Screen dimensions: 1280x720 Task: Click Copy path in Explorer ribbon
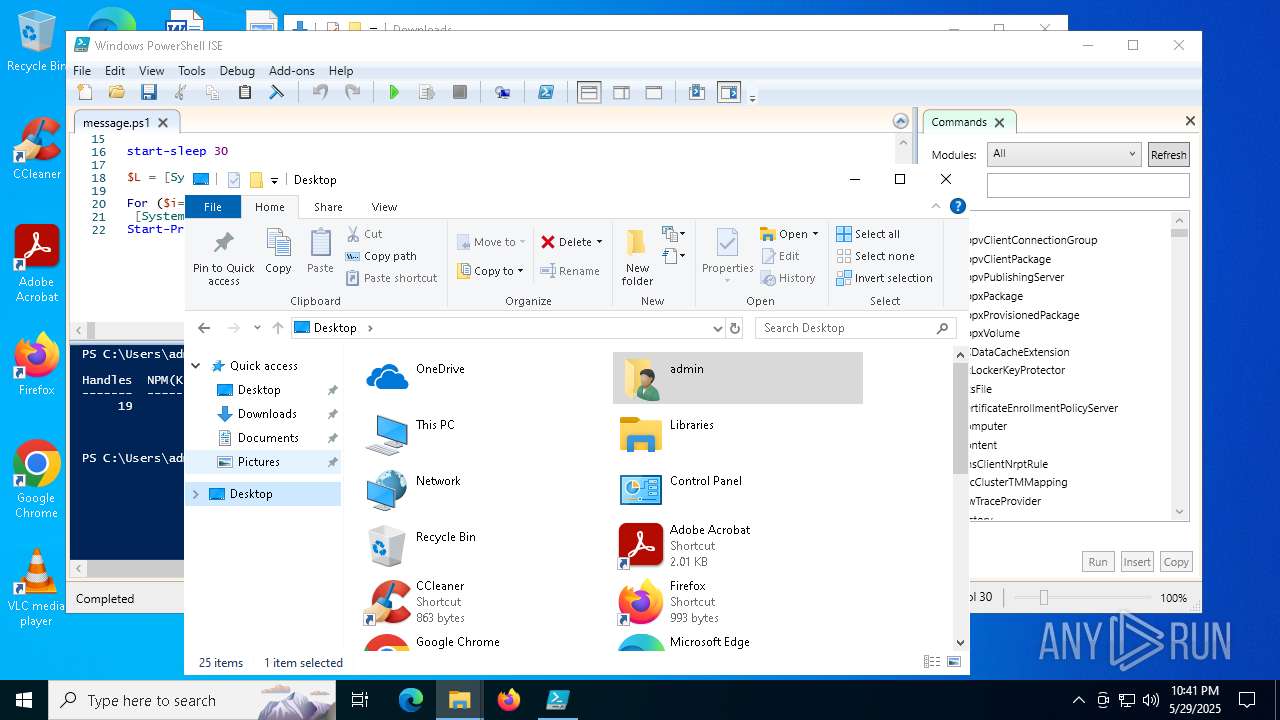(x=381, y=256)
